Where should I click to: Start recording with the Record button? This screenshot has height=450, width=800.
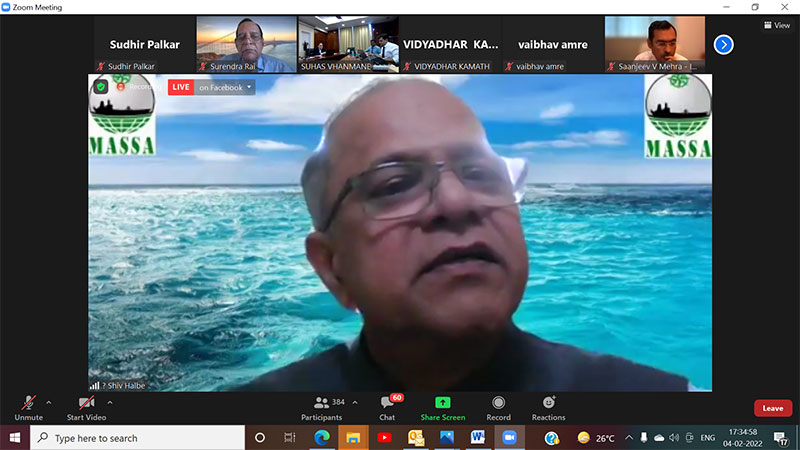(498, 406)
